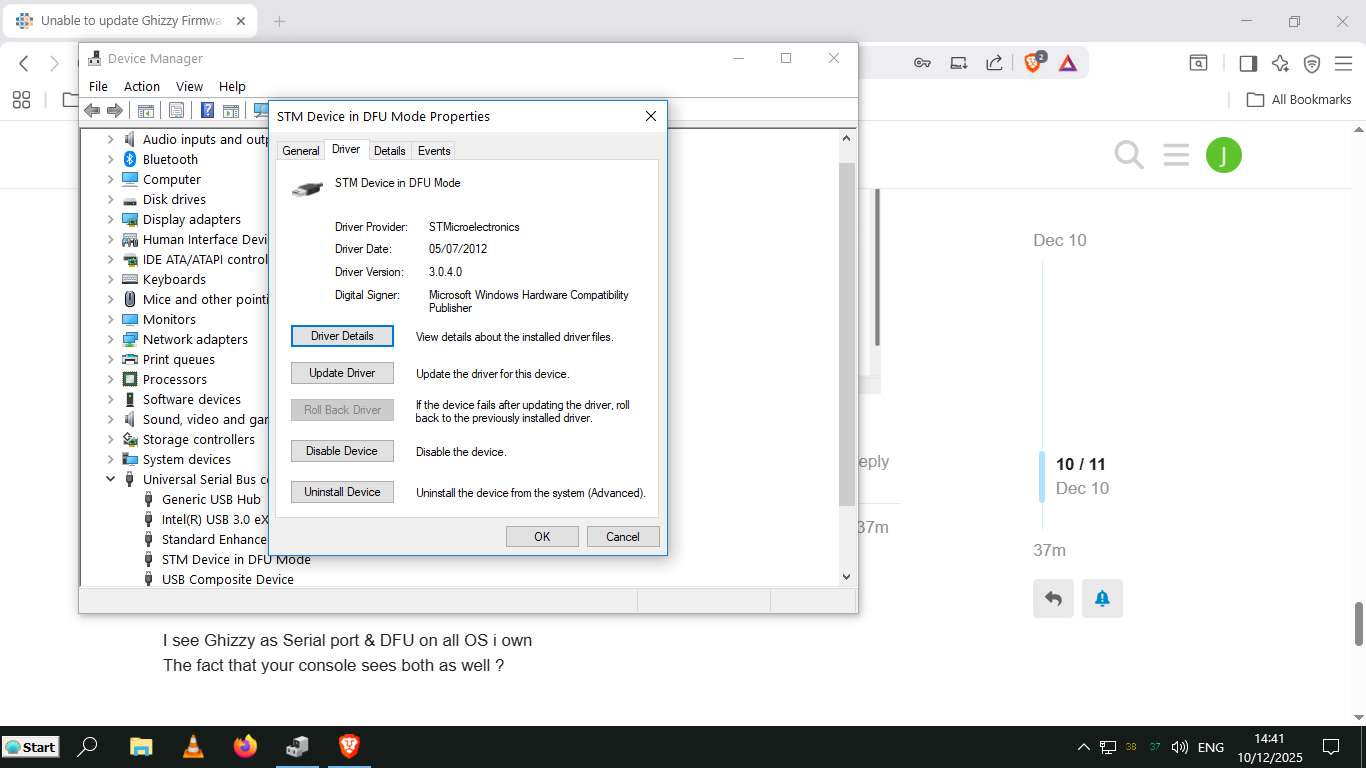Open the Action menu in Device Manager

pos(141,87)
